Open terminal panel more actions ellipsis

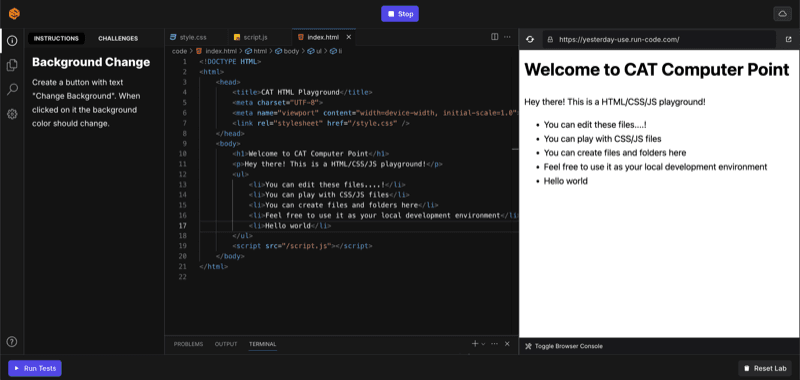pos(494,344)
